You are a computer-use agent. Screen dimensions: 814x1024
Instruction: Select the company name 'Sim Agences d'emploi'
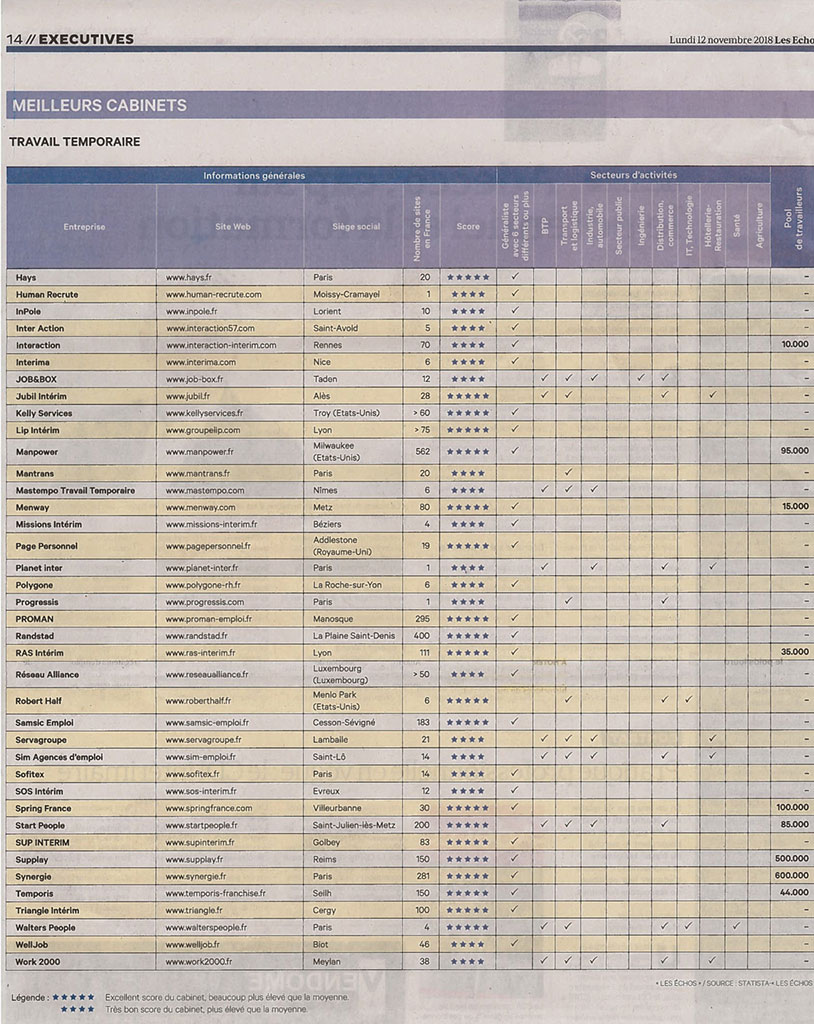tap(59, 757)
